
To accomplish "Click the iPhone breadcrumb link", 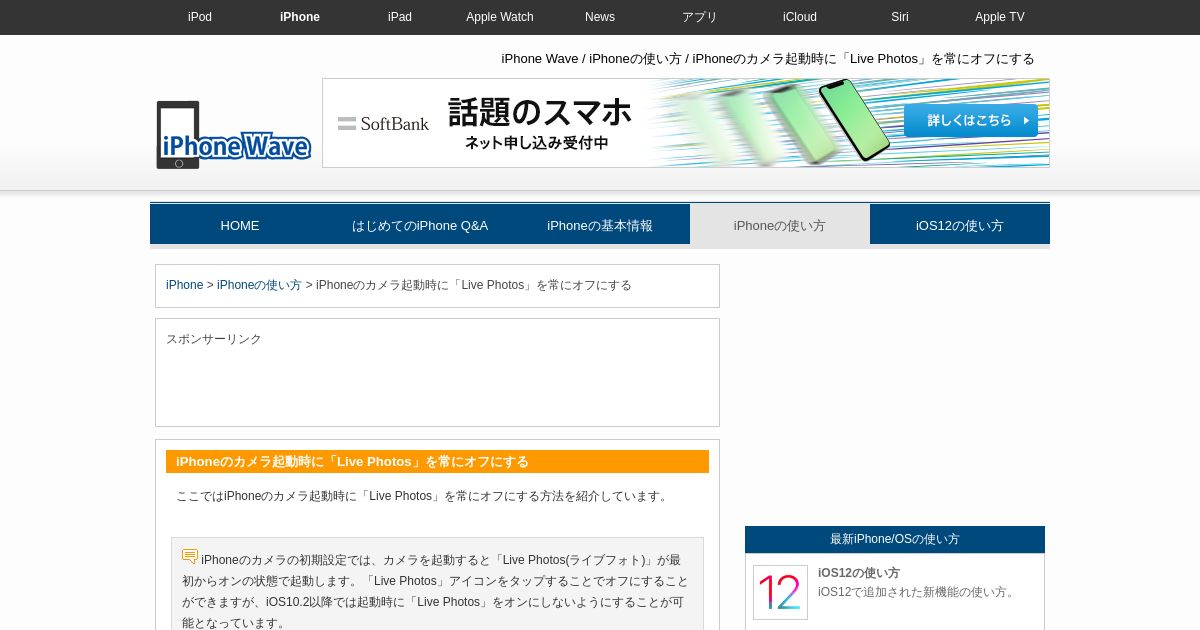I will (184, 285).
